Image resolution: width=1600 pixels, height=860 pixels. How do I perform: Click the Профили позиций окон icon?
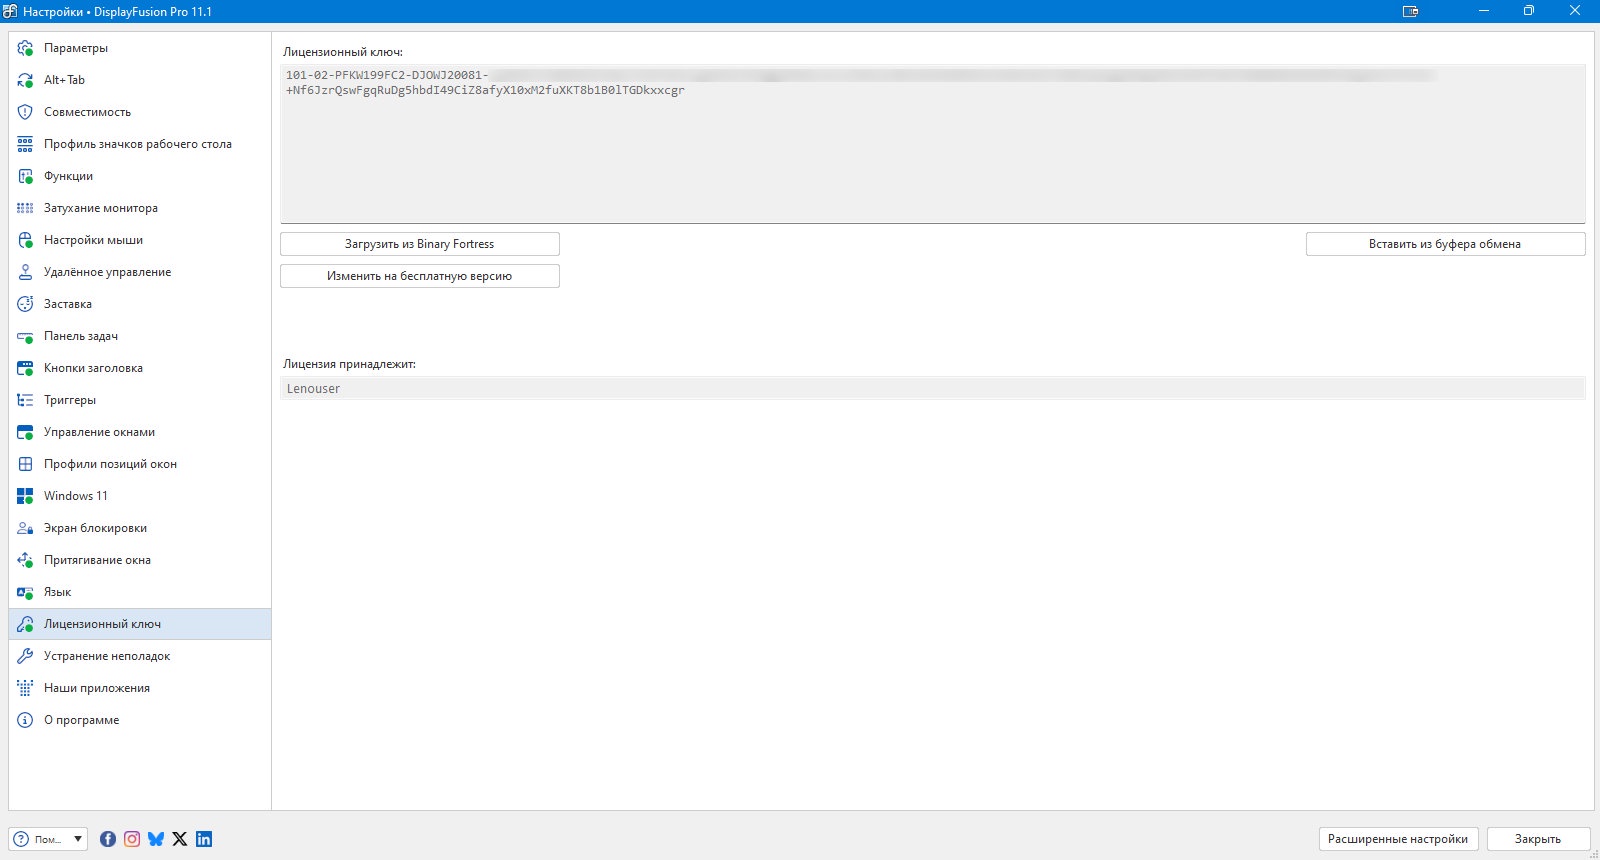click(26, 464)
